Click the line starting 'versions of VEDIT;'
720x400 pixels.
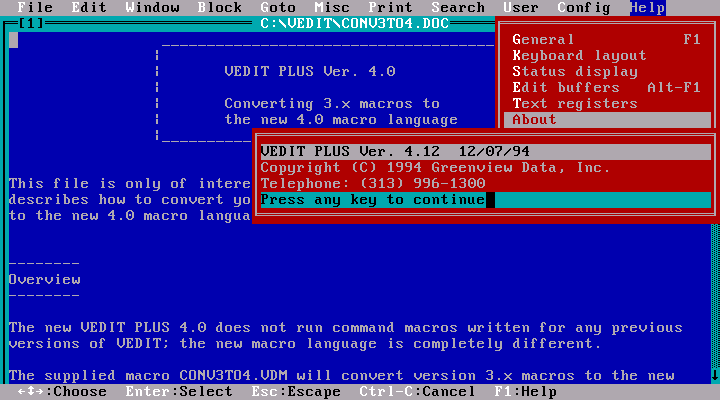305,344
